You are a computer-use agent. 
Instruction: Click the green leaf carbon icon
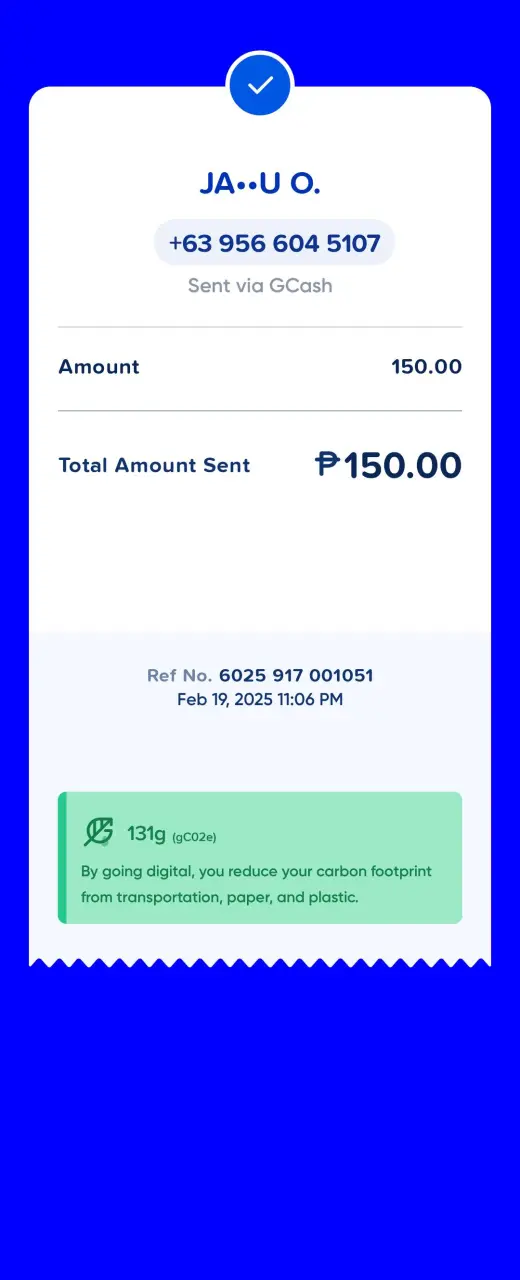[98, 832]
